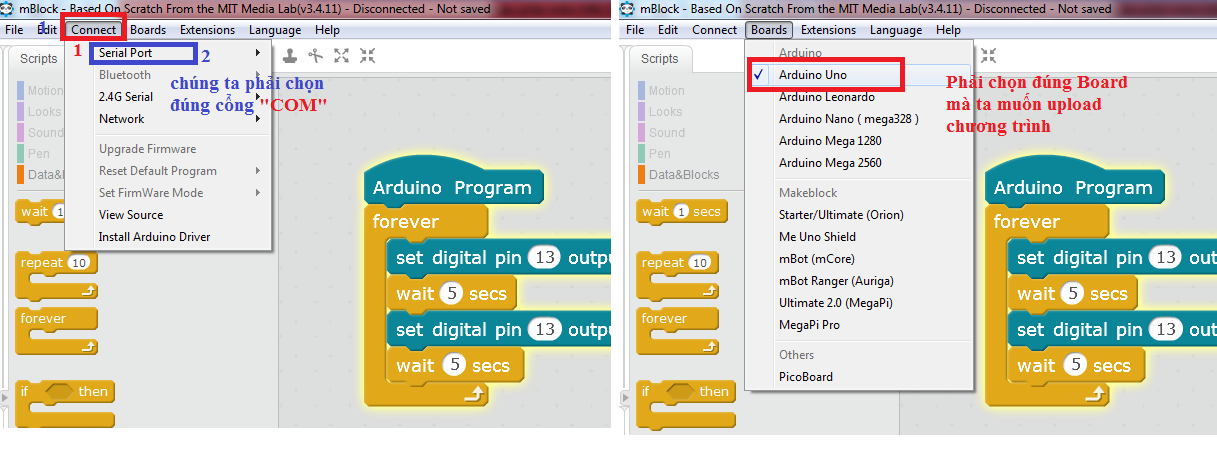
Task: Switch to Scripts tab in right window
Action: coord(660,59)
